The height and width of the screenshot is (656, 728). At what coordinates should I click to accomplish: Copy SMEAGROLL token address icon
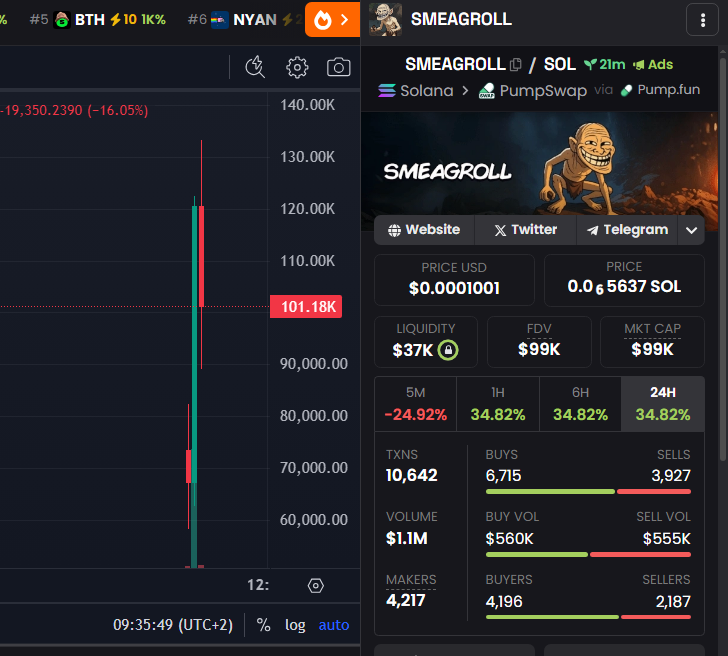pyautogui.click(x=515, y=65)
